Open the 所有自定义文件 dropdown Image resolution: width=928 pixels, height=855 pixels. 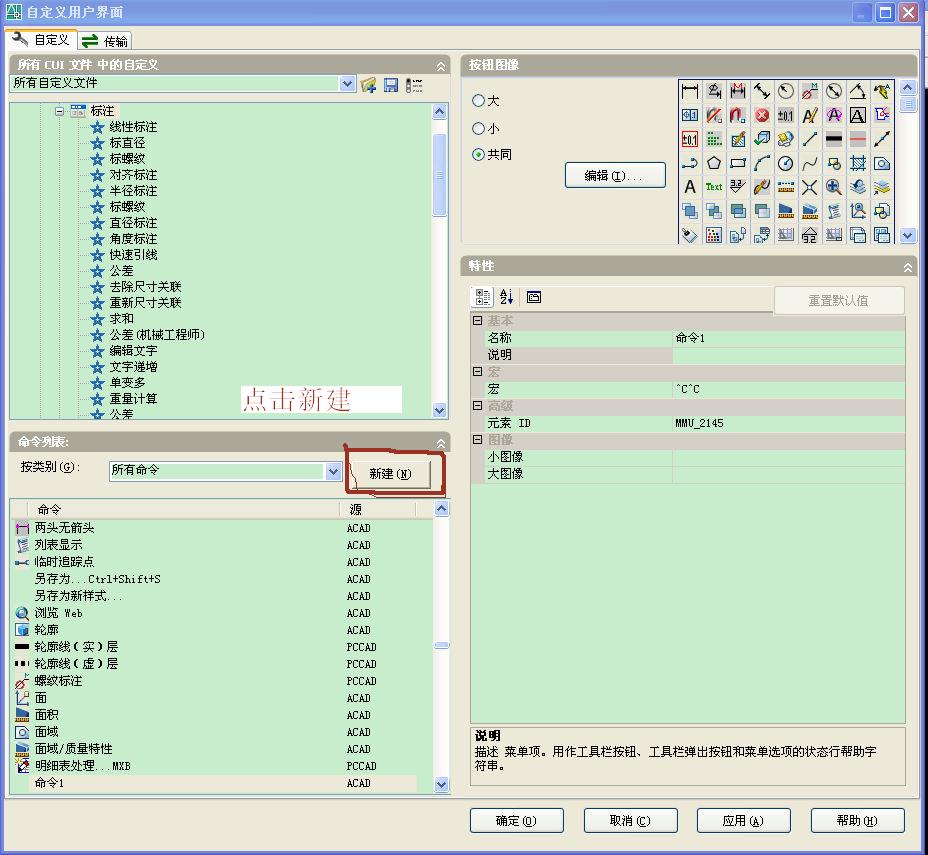pyautogui.click(x=347, y=84)
